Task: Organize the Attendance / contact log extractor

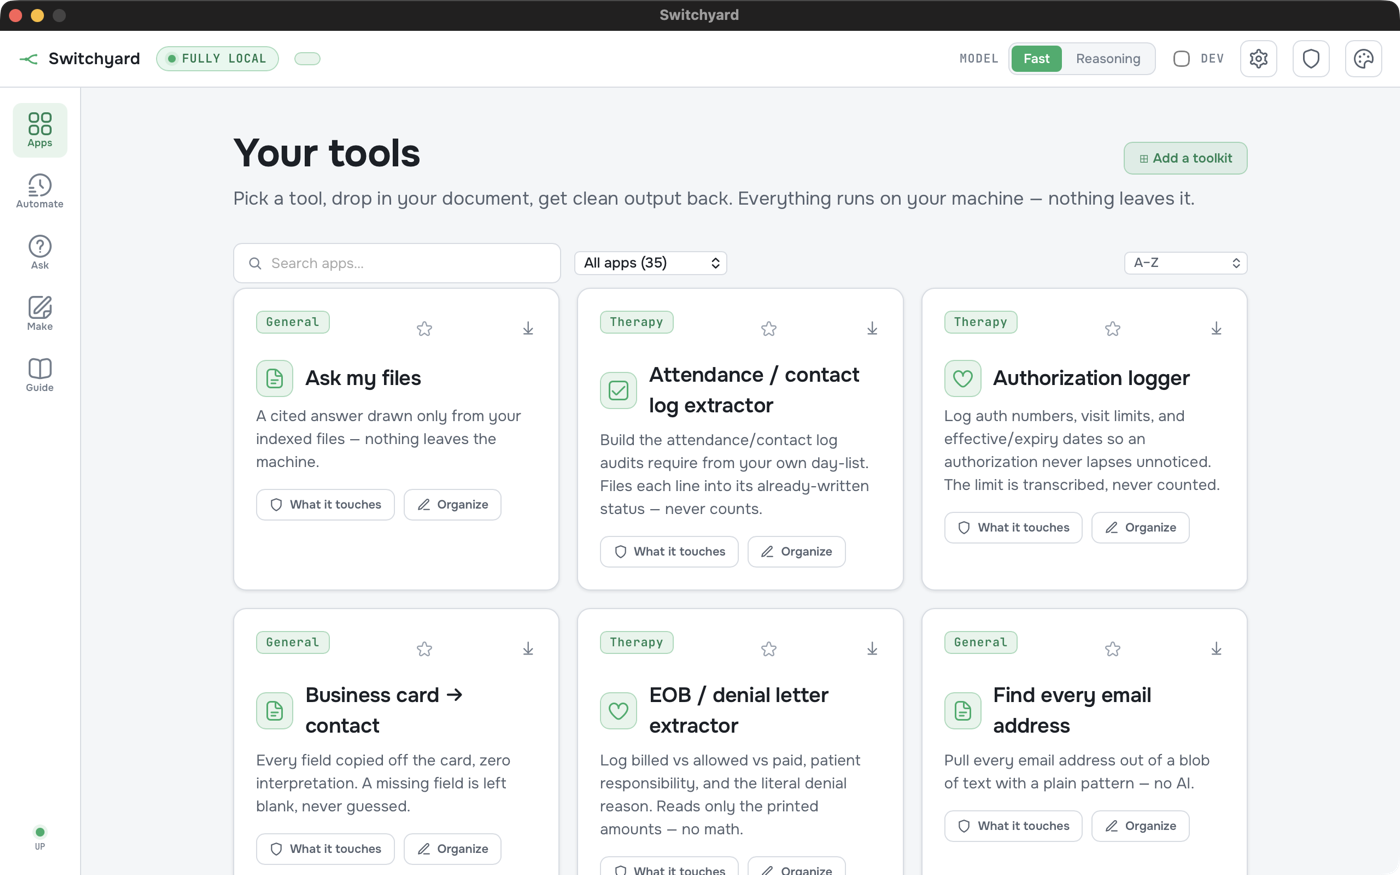Action: pos(797,552)
